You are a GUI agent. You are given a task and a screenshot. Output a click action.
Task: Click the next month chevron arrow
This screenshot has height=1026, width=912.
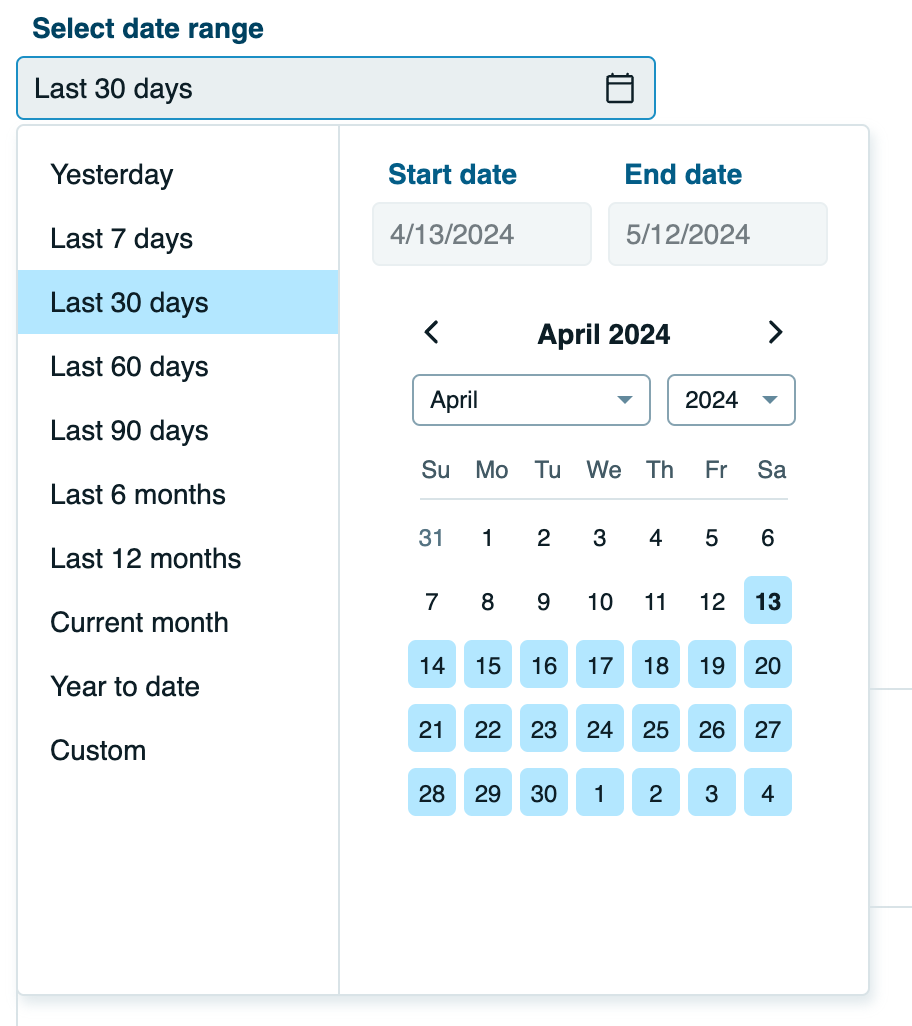pyautogui.click(x=775, y=333)
